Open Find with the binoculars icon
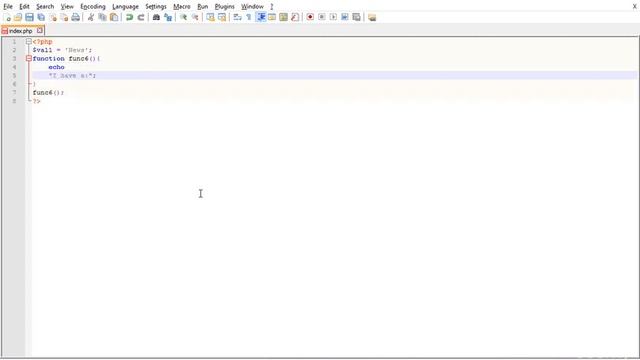The image size is (640, 360). 156,17
